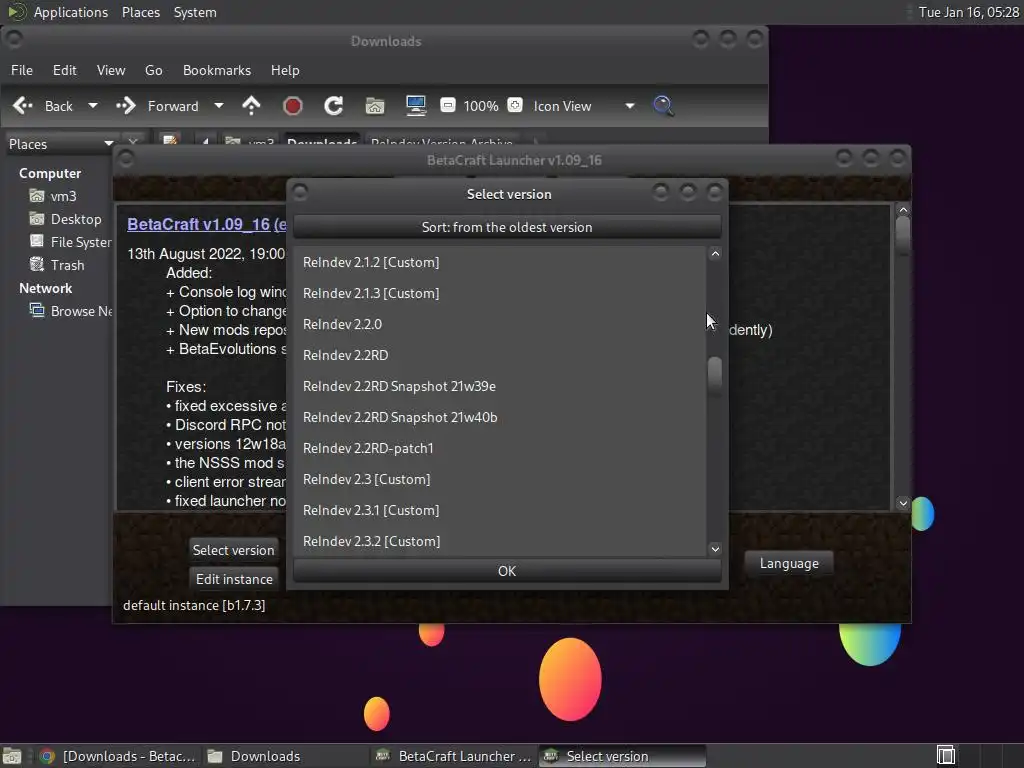The height and width of the screenshot is (768, 1024).
Task: Switch to BetaCraft Launcher taskbar entry
Action: coord(453,756)
